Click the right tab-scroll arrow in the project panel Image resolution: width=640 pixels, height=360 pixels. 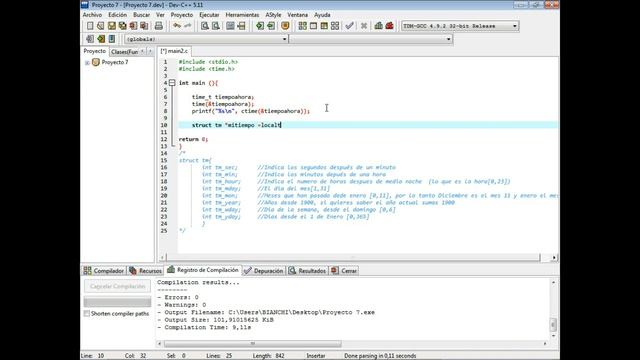(150, 51)
